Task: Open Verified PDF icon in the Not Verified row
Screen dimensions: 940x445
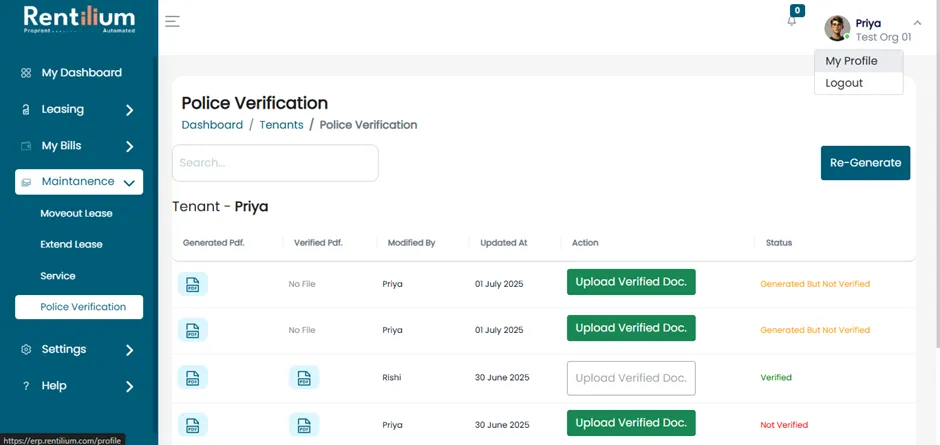Action: tap(304, 425)
